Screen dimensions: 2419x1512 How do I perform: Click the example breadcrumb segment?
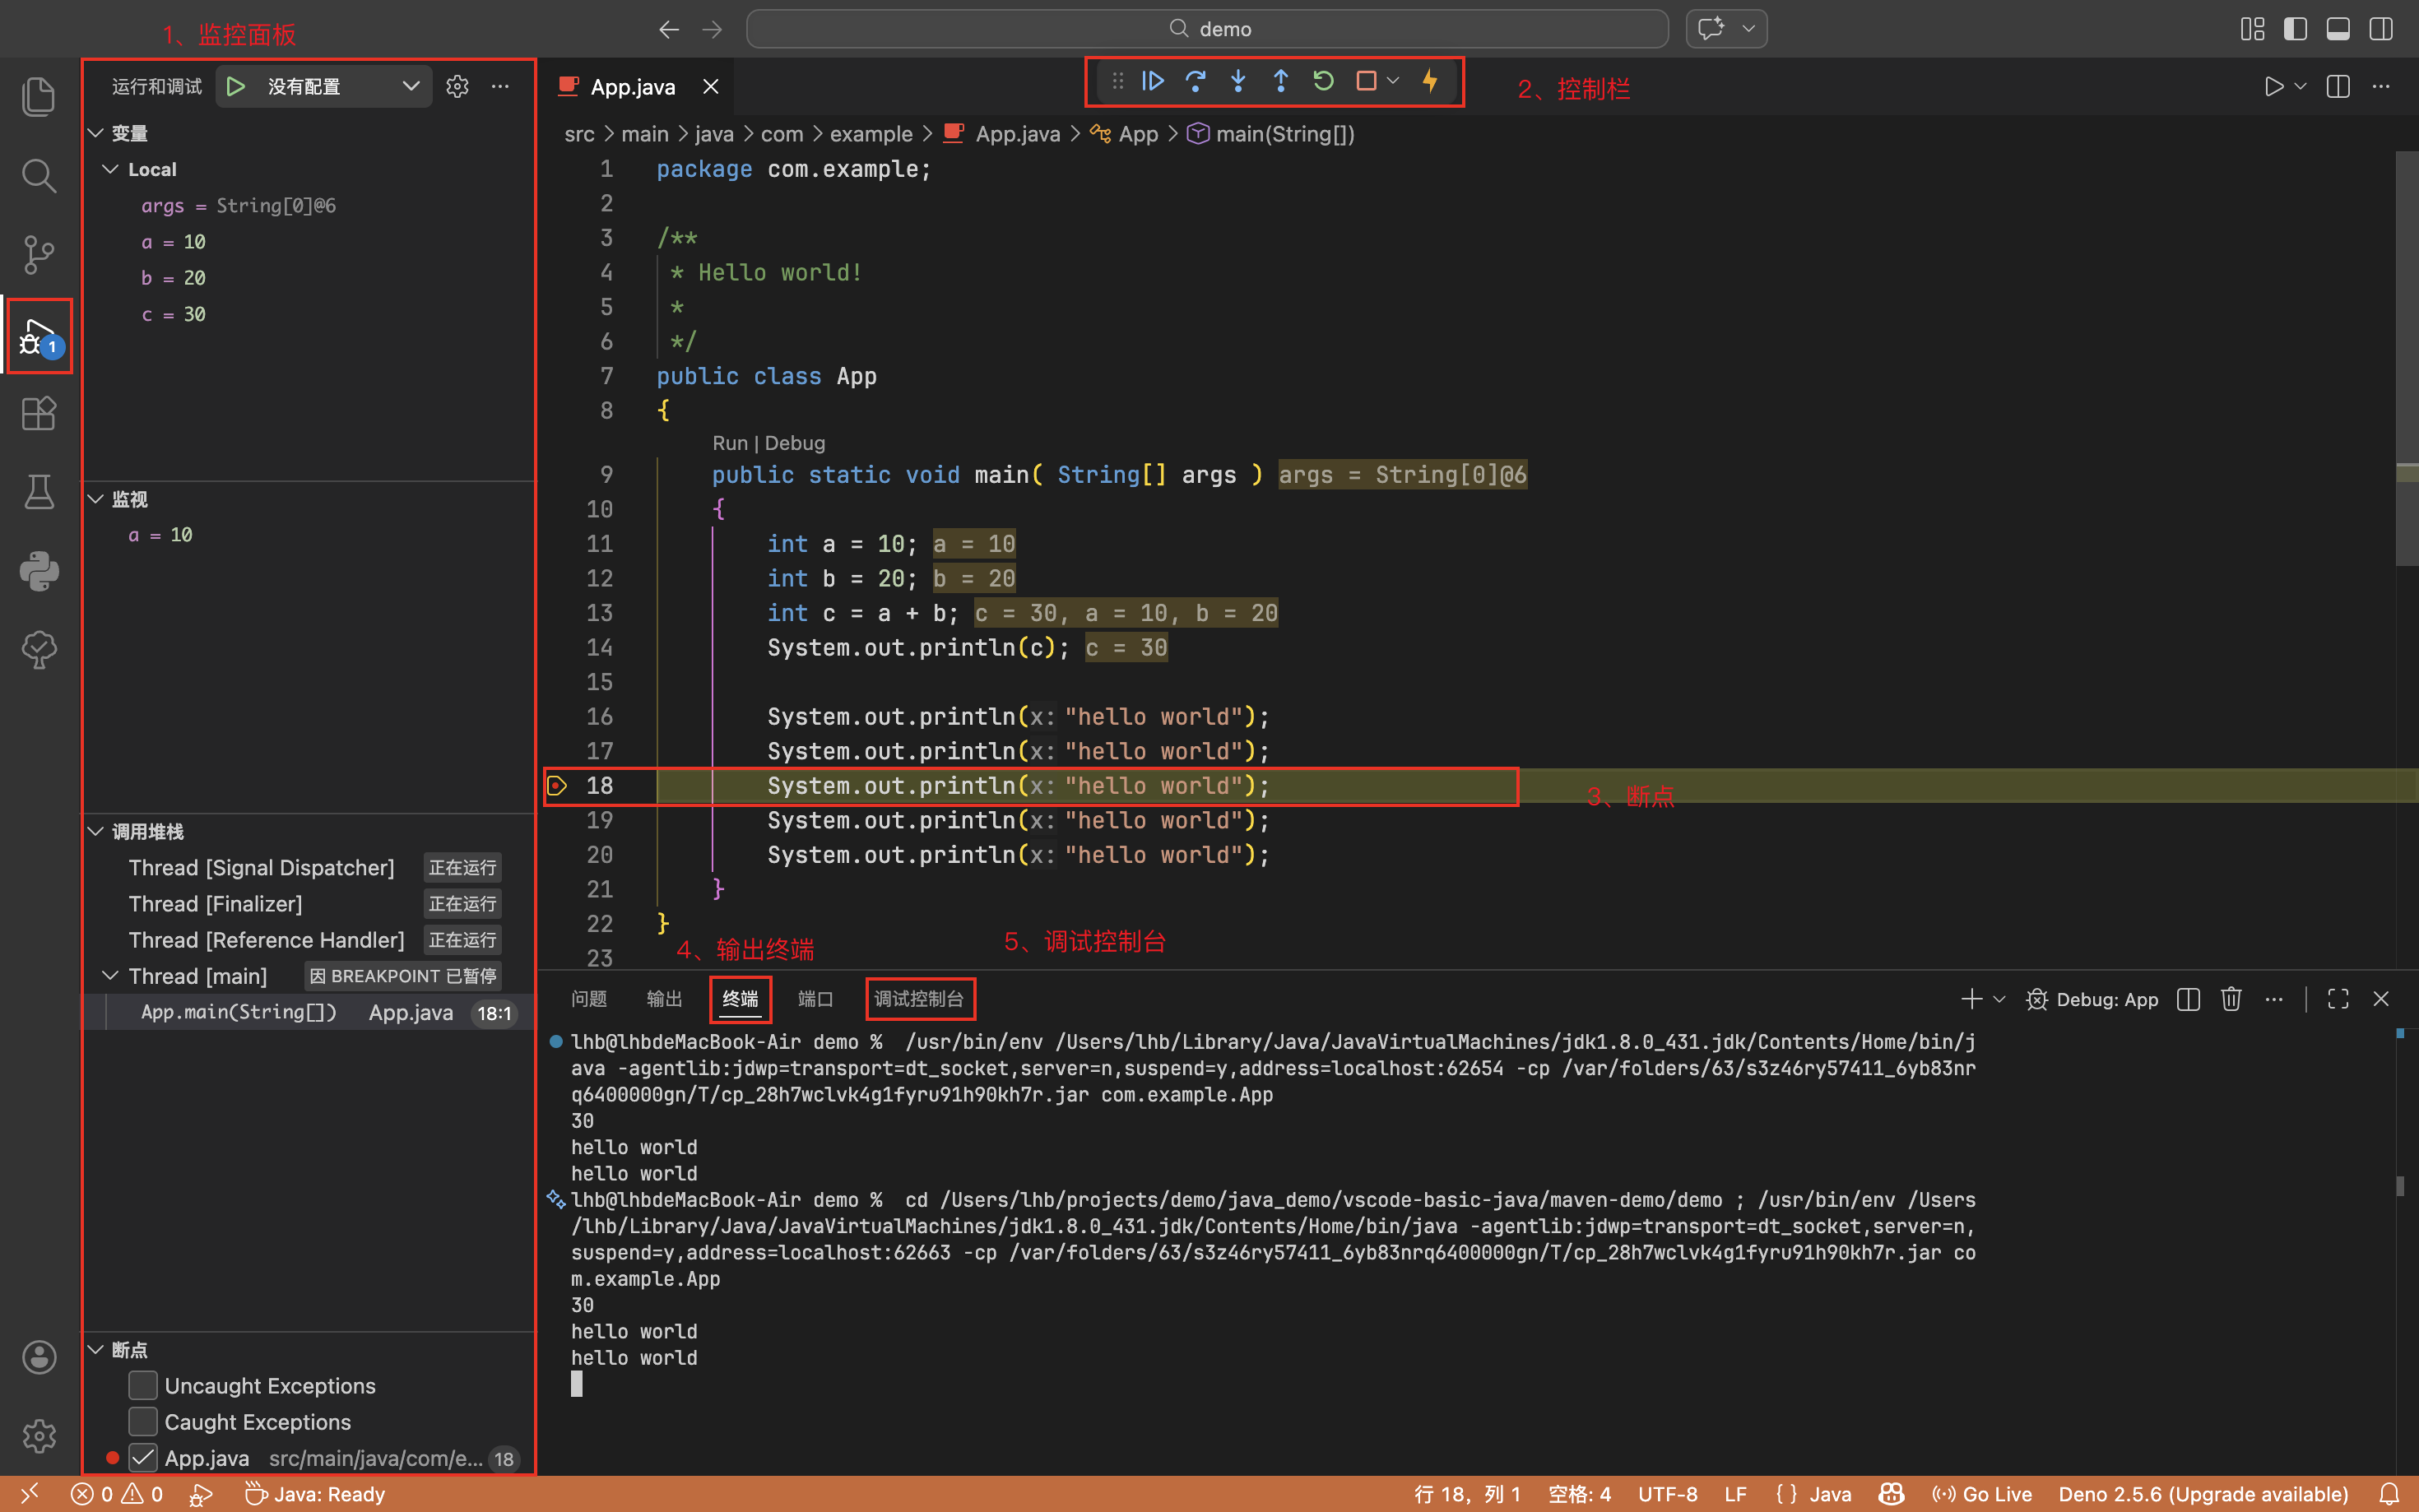coord(871,134)
